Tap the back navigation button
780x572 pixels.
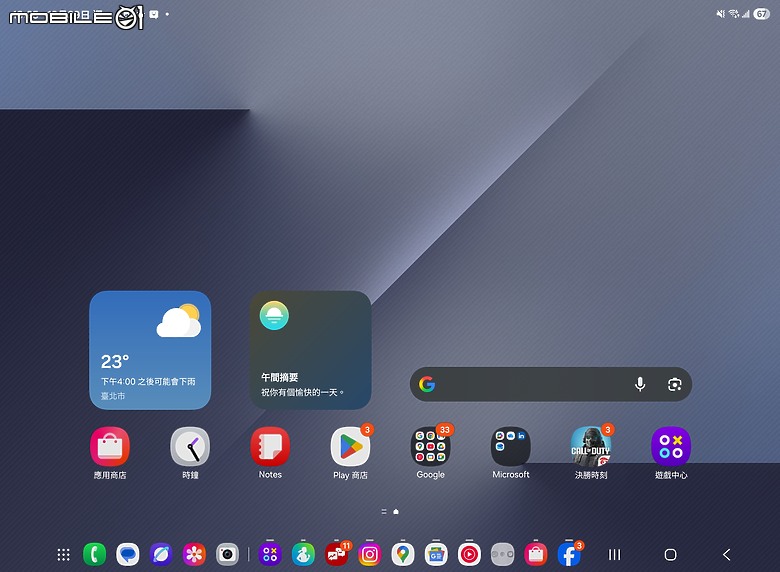coord(727,555)
